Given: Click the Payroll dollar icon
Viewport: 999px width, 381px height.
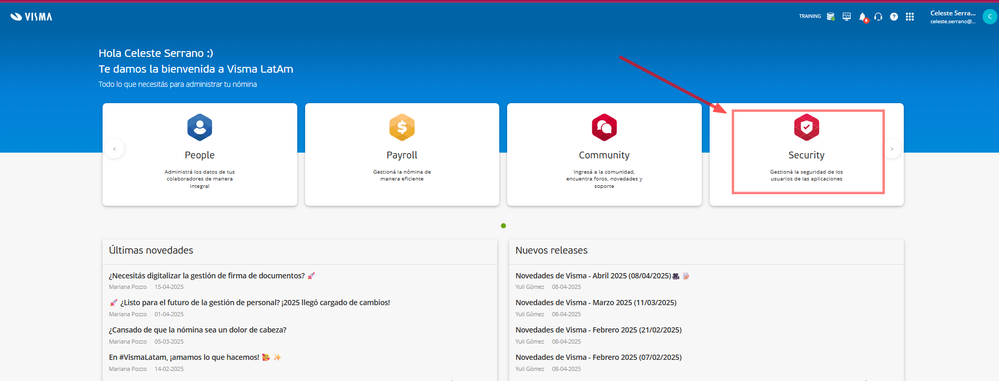Looking at the screenshot, I should coord(401,127).
